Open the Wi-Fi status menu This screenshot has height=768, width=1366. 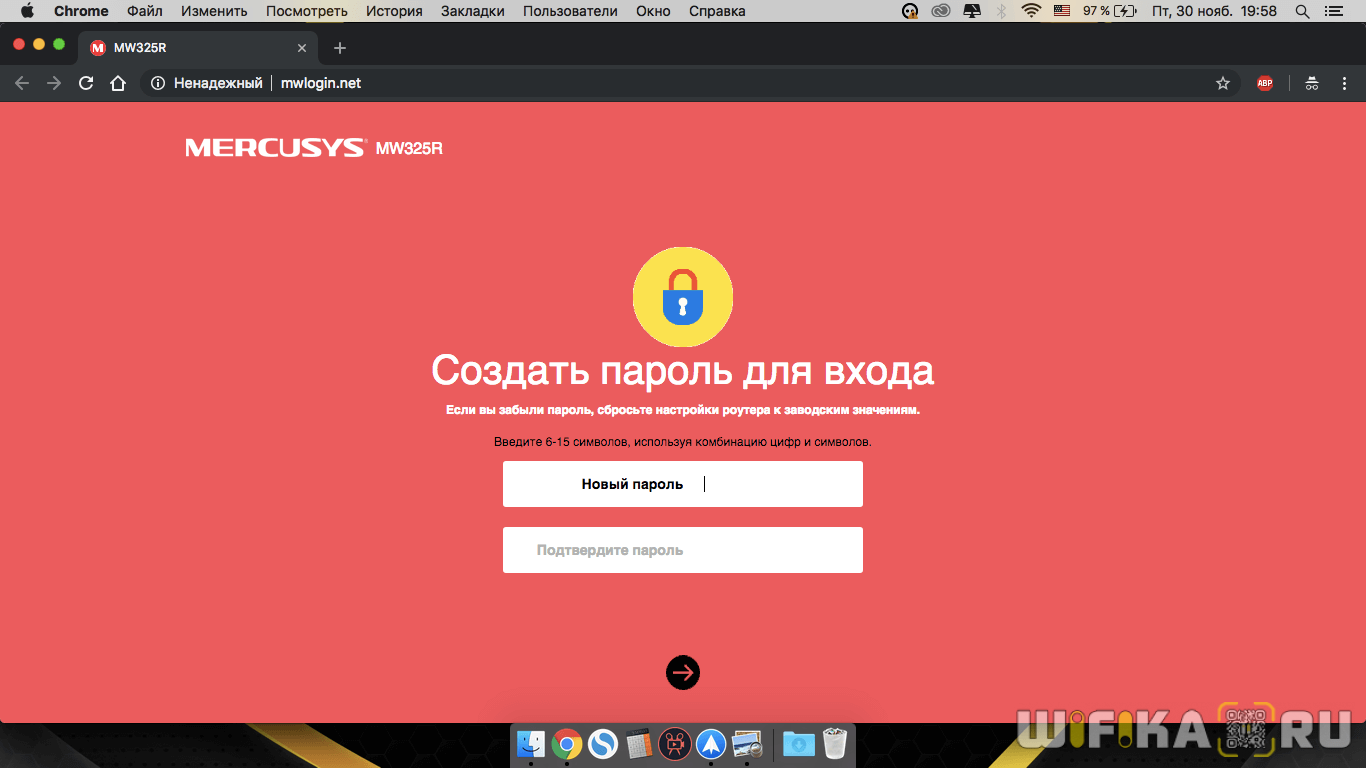1031,12
